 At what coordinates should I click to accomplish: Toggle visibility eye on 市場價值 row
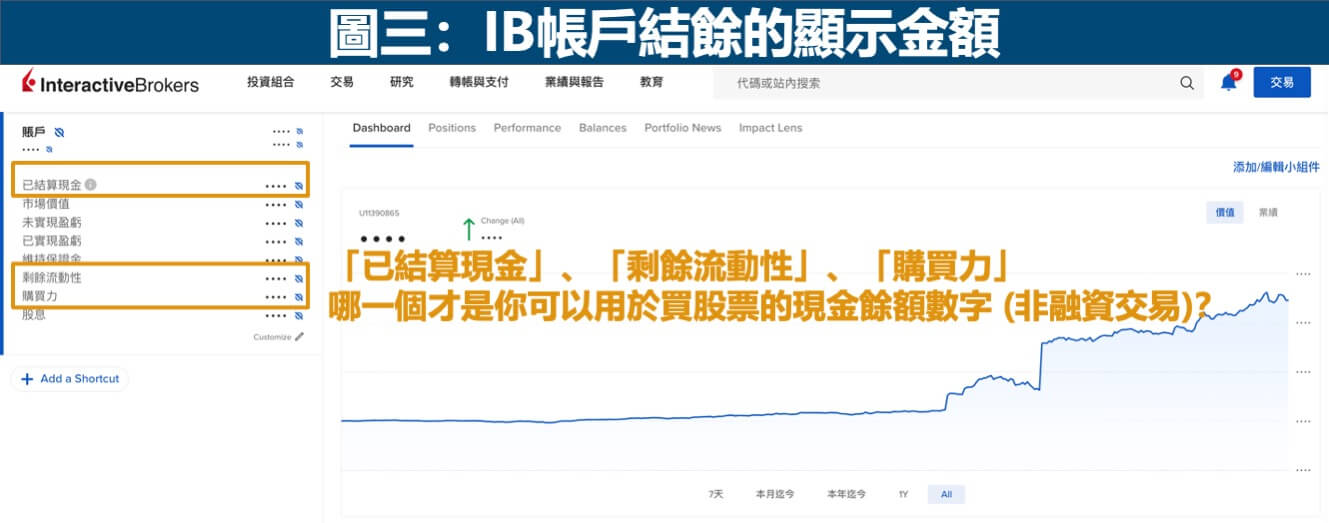click(299, 204)
